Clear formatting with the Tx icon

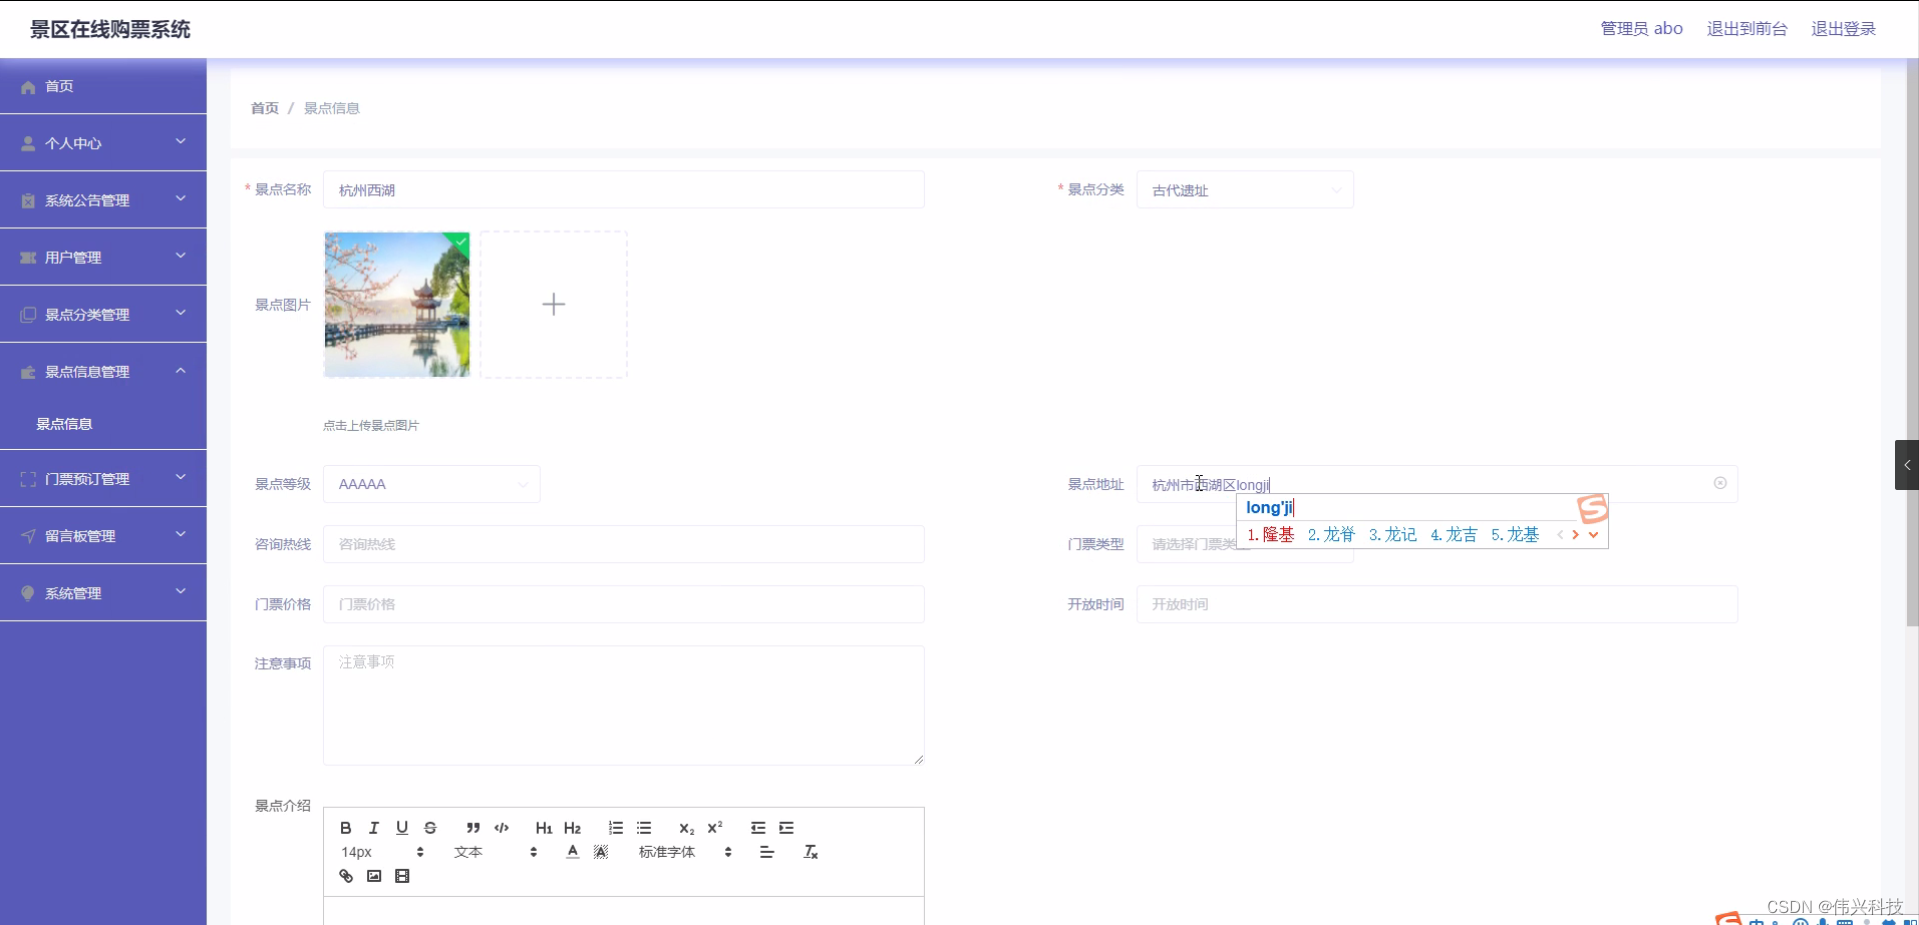coord(810,852)
